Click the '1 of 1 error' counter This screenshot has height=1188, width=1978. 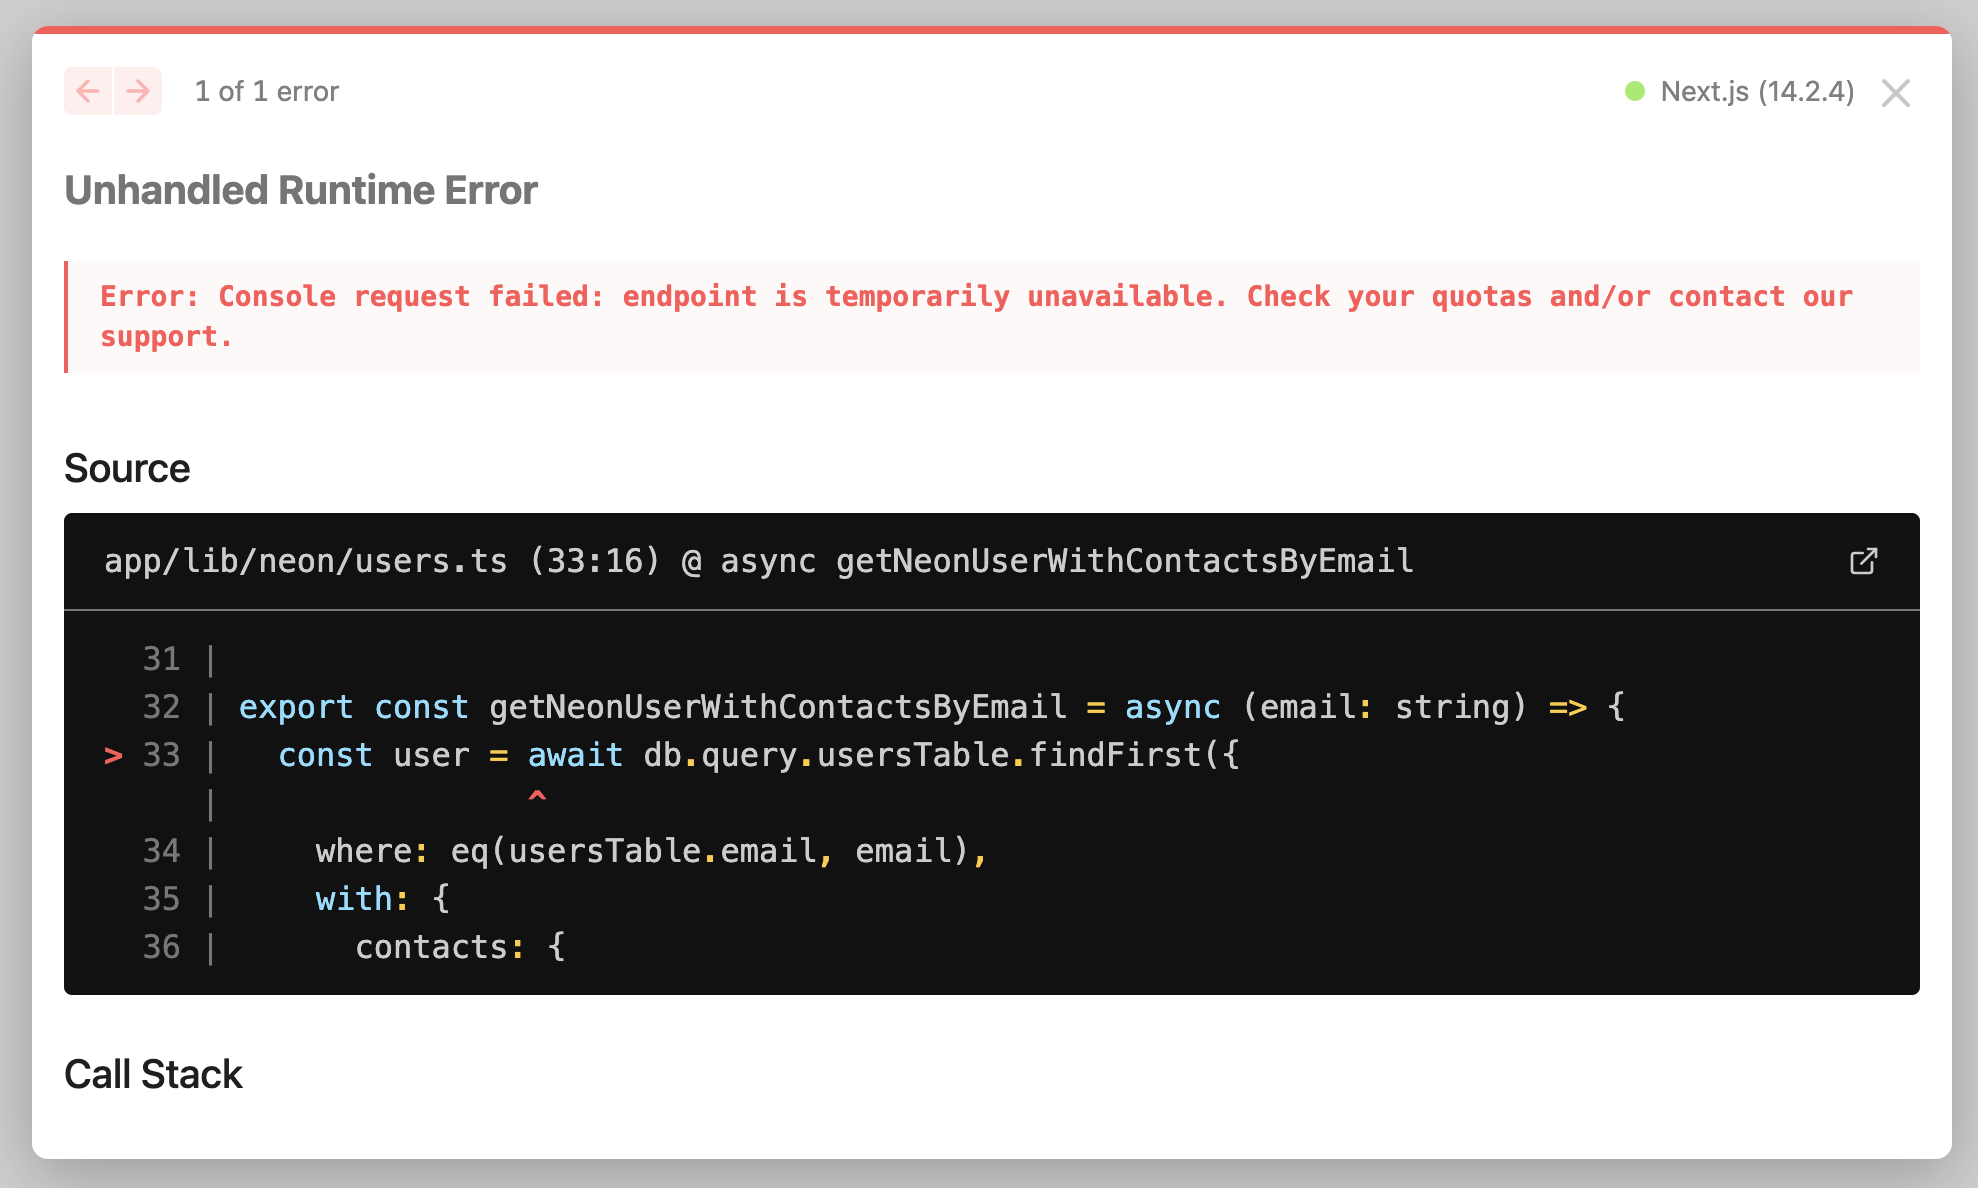267,92
